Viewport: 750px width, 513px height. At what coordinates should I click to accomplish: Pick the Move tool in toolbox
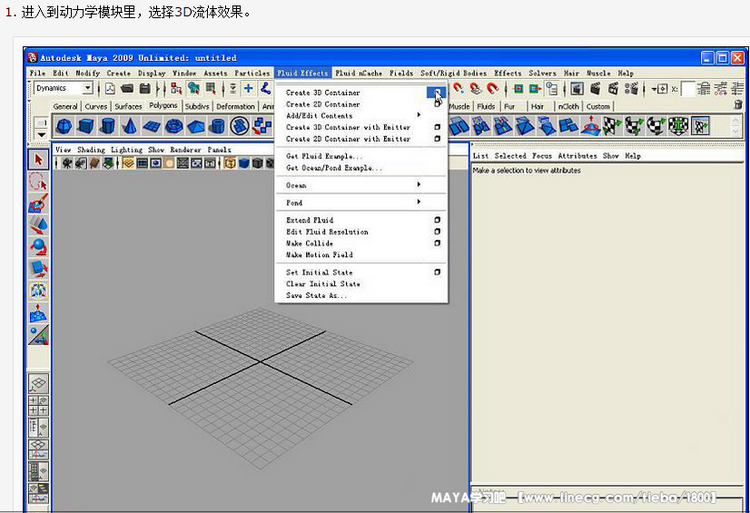point(38,225)
